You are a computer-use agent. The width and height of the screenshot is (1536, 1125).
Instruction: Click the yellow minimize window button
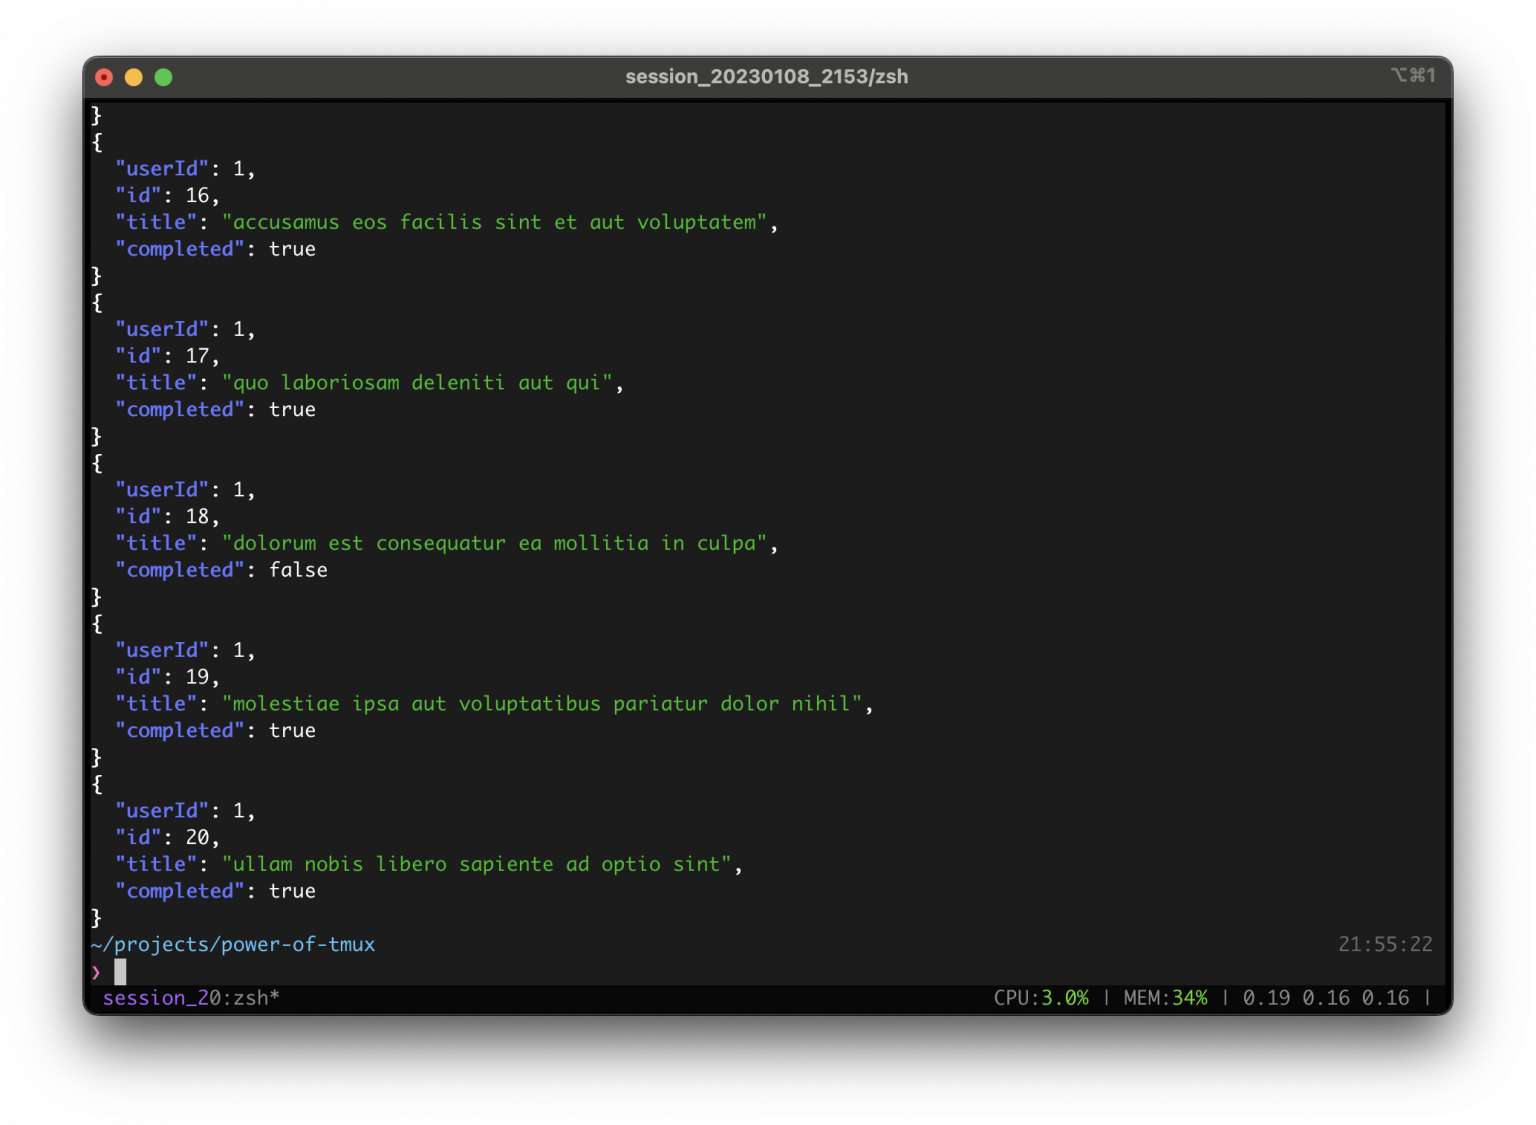pyautogui.click(x=133, y=77)
